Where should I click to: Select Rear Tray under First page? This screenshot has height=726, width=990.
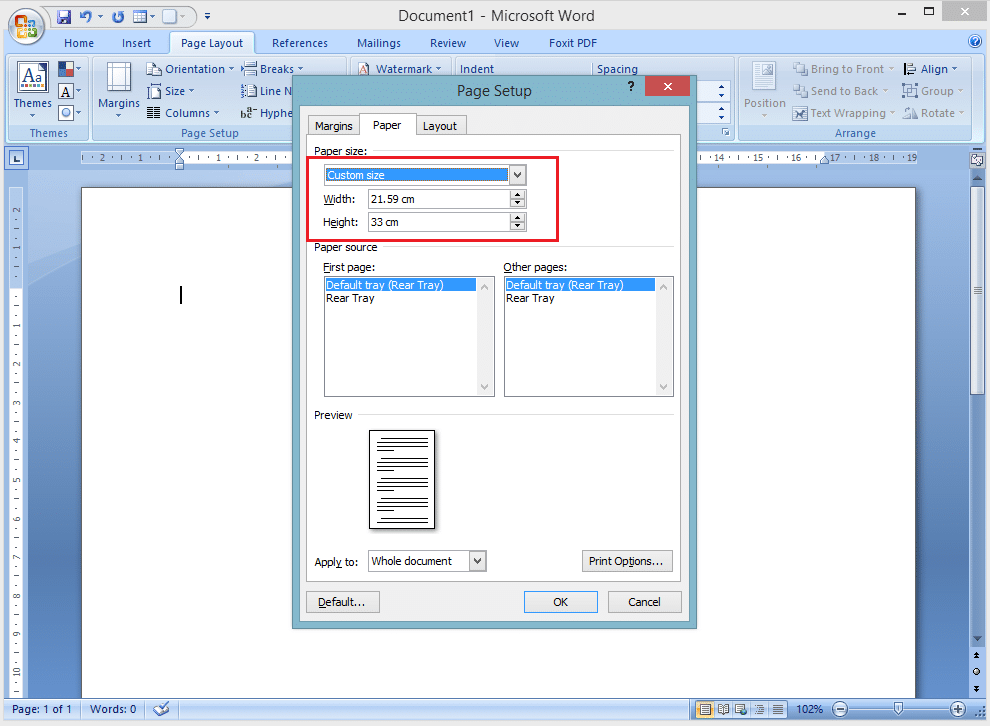[350, 298]
